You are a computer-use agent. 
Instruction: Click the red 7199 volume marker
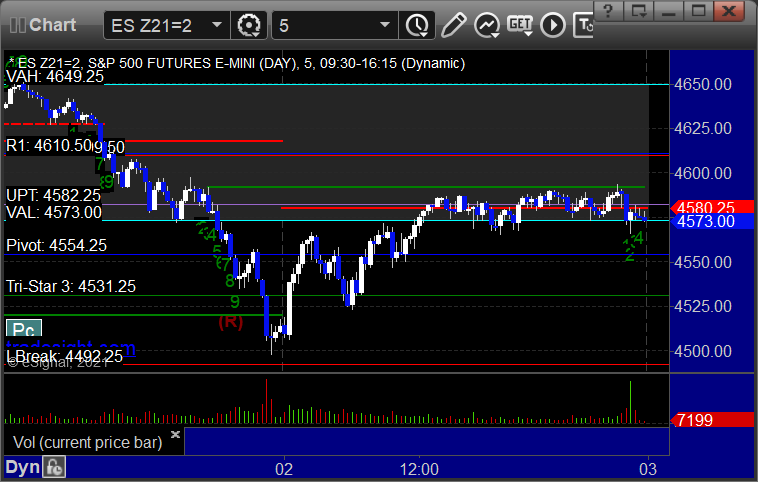712,420
